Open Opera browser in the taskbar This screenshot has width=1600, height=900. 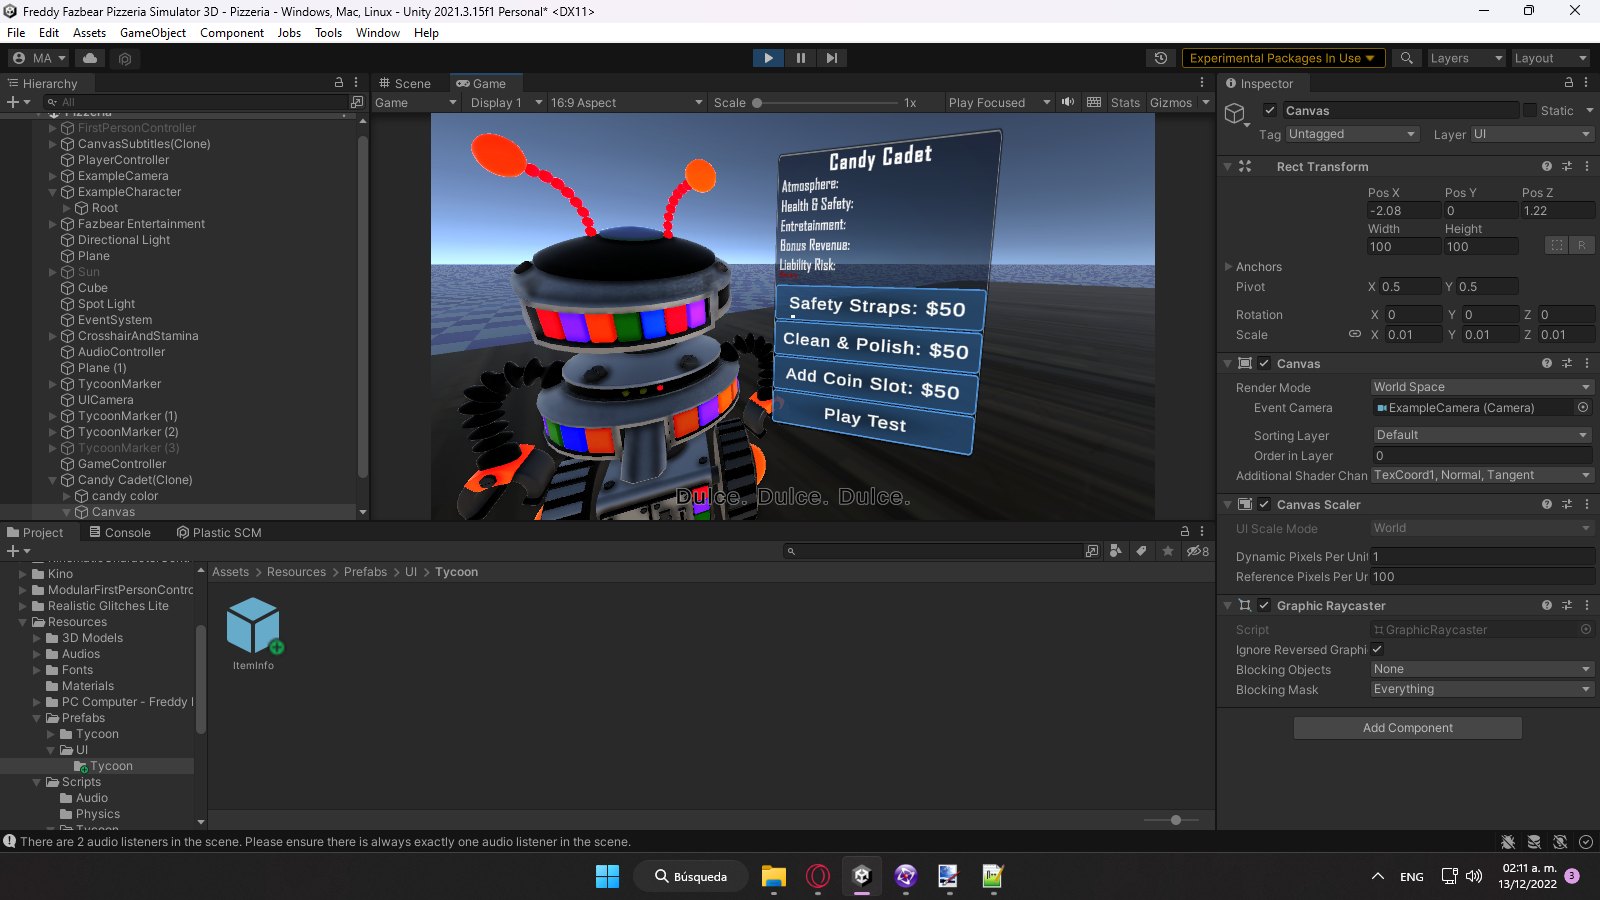(x=818, y=877)
